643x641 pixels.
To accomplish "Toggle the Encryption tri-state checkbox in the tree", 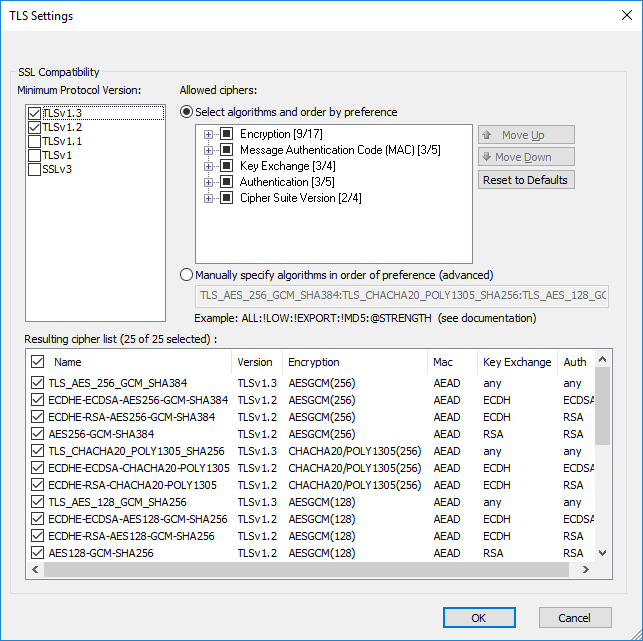I will 226,134.
